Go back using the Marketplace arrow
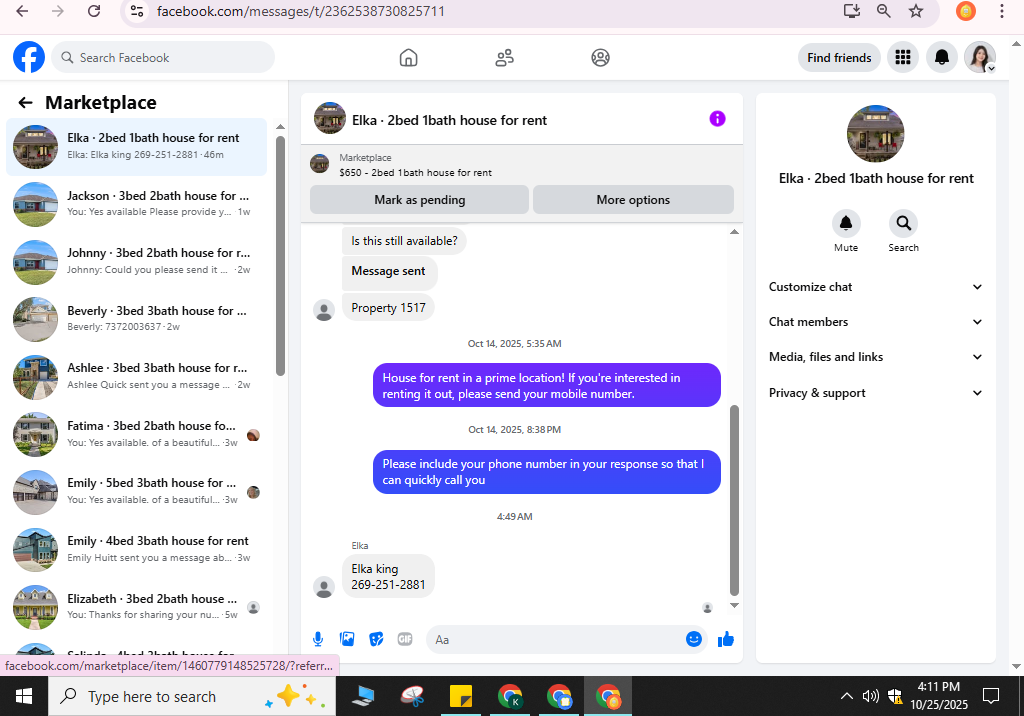This screenshot has width=1024, height=716. pyautogui.click(x=25, y=103)
